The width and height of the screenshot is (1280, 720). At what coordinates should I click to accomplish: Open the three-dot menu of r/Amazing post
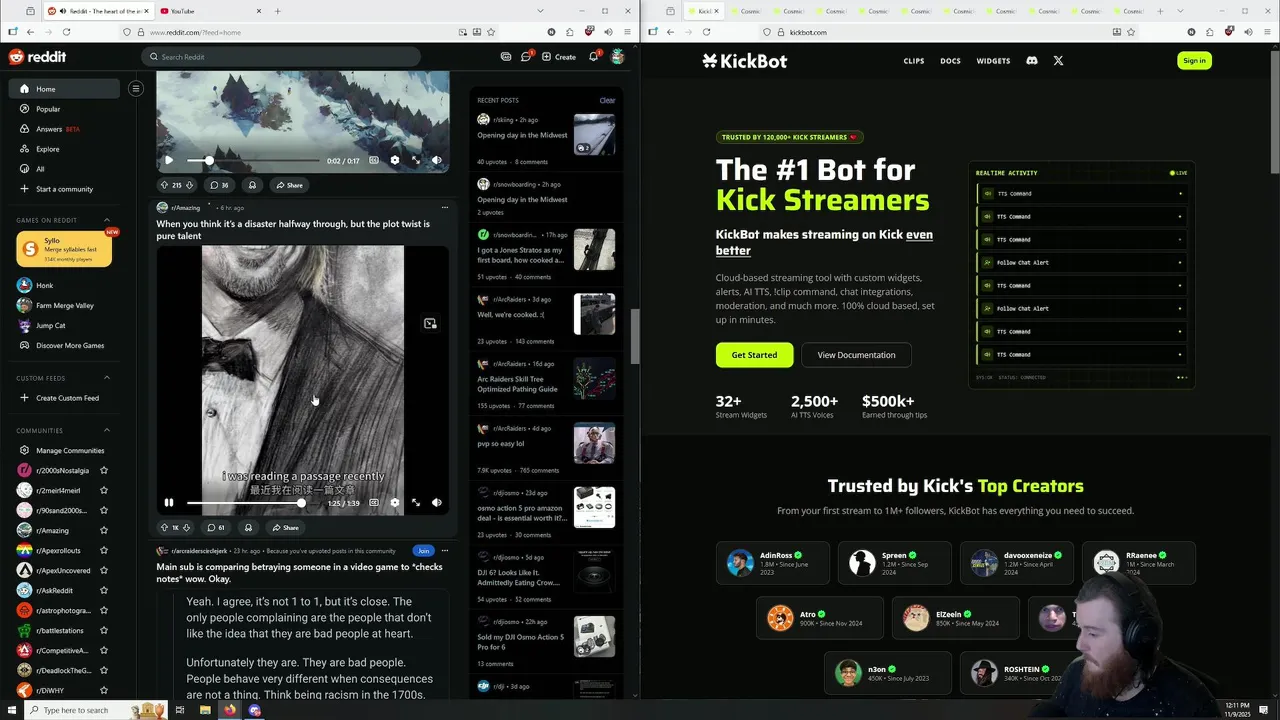click(x=445, y=208)
